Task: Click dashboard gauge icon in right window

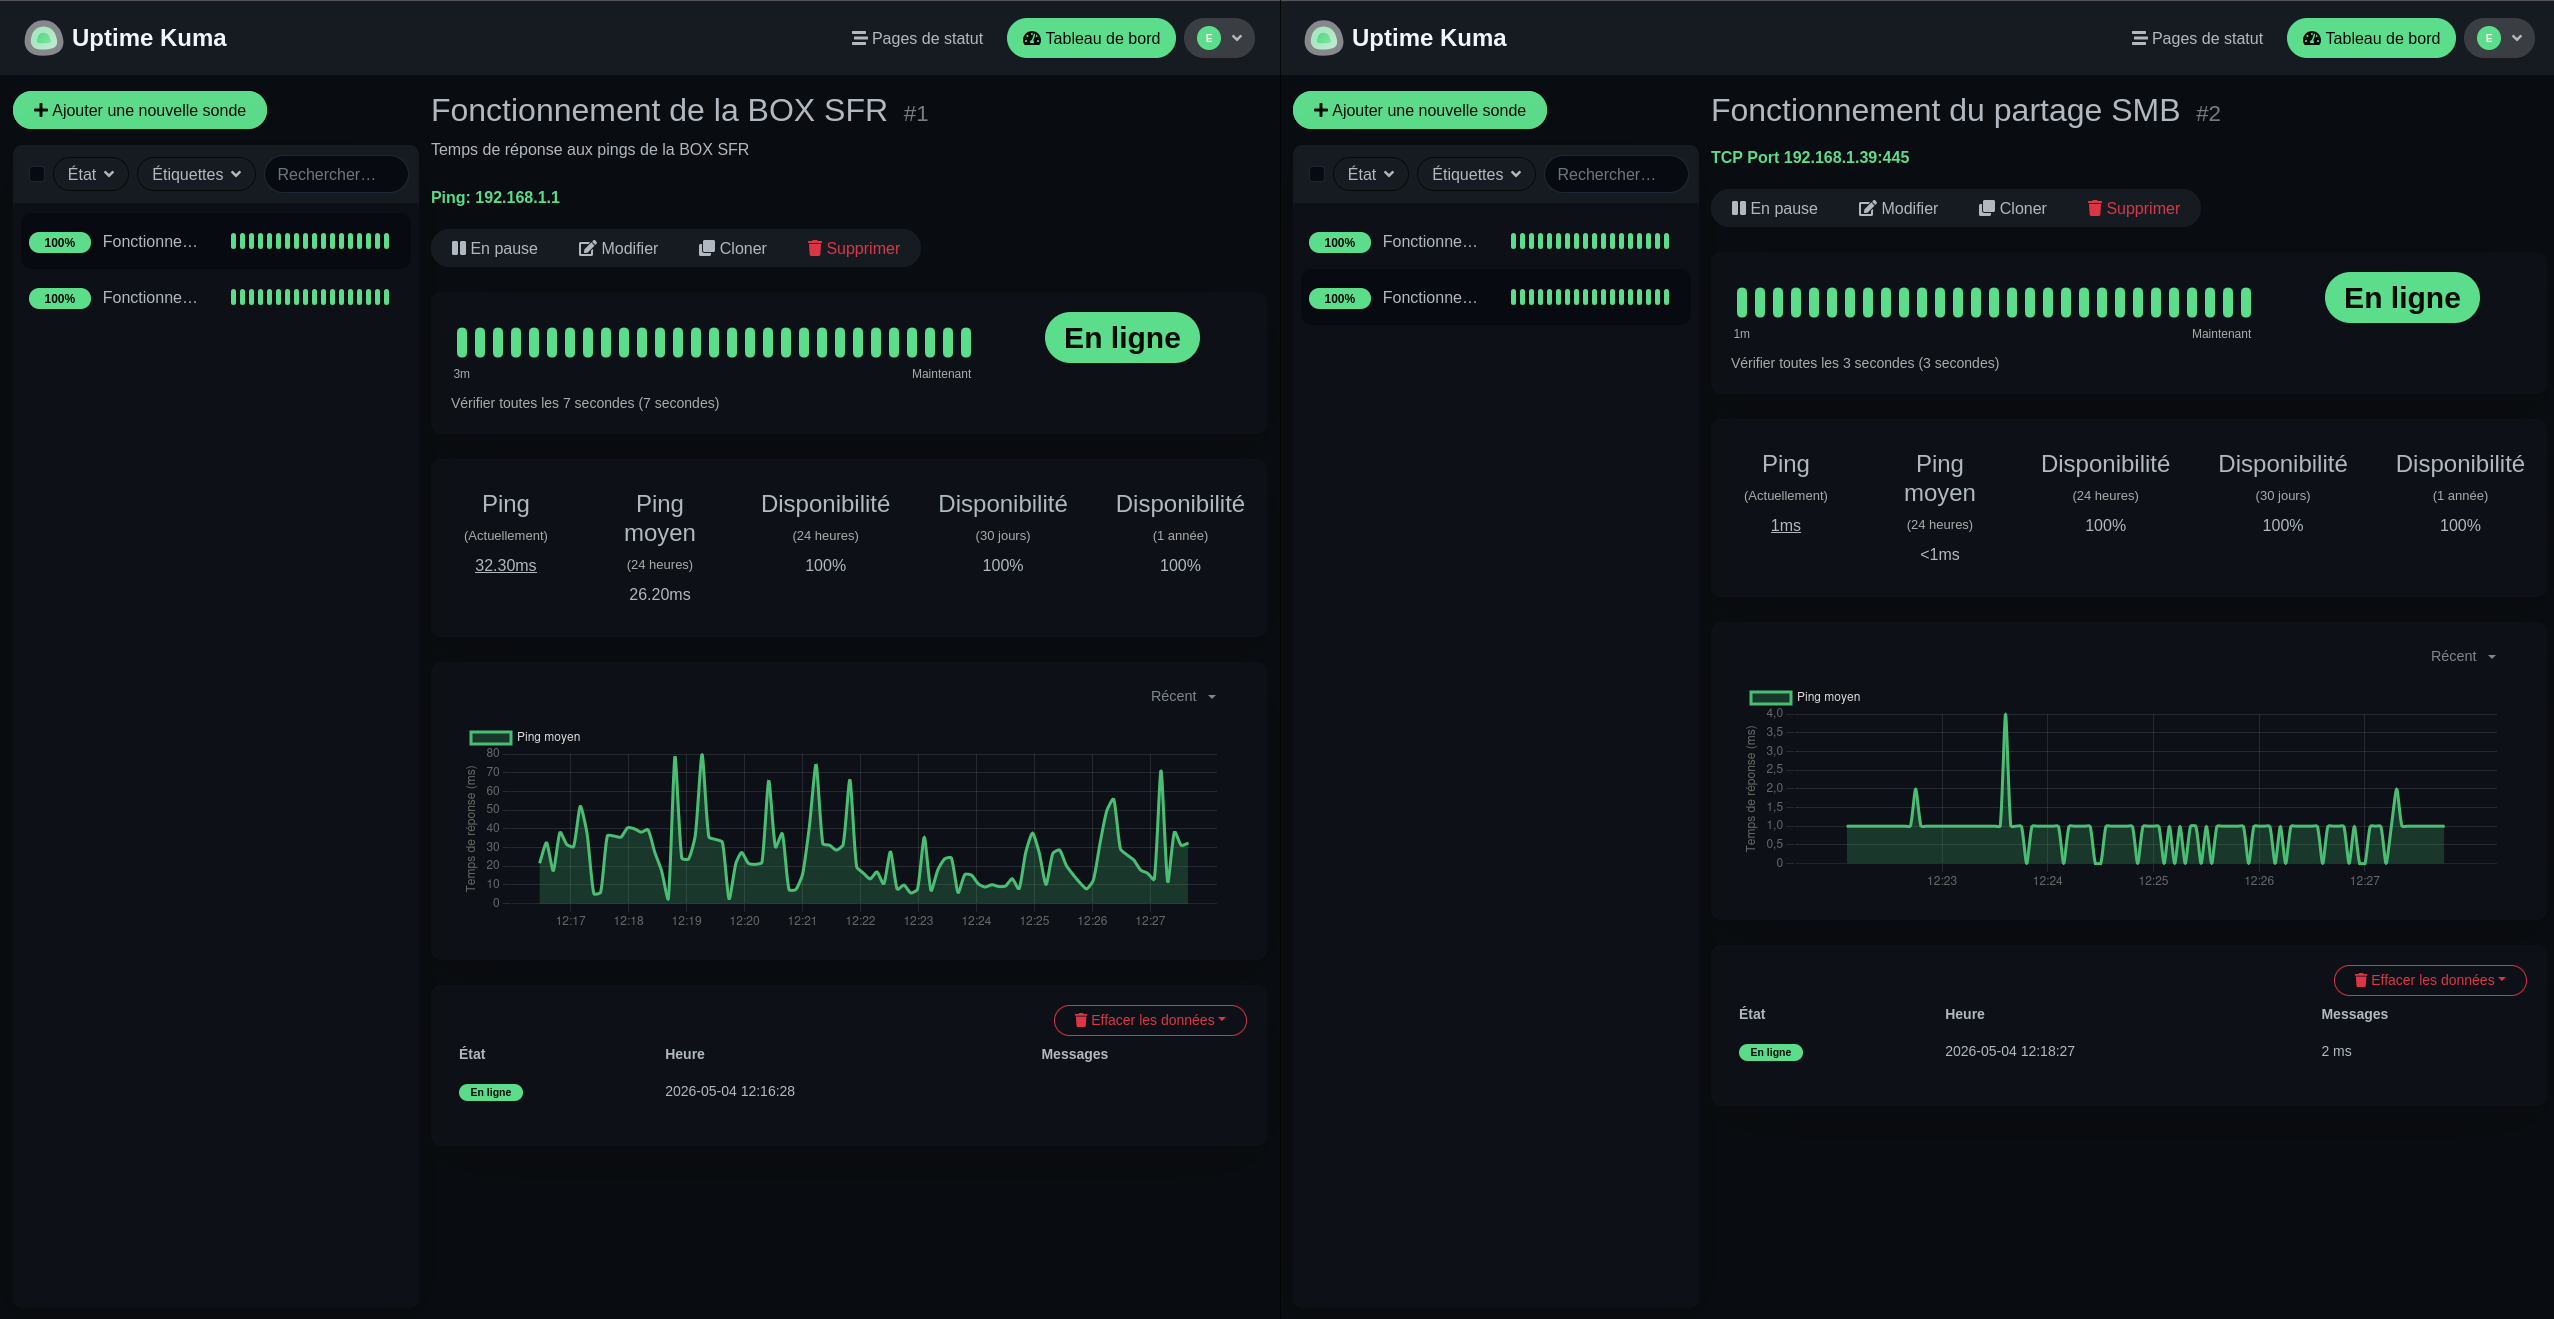Action: (x=2312, y=38)
